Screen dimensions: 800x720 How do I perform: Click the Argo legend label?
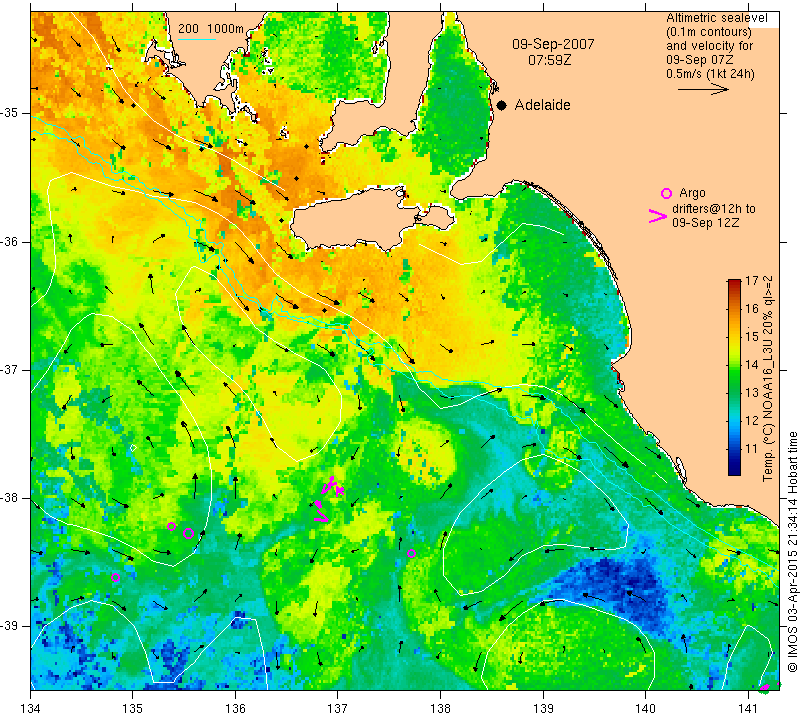[692, 193]
